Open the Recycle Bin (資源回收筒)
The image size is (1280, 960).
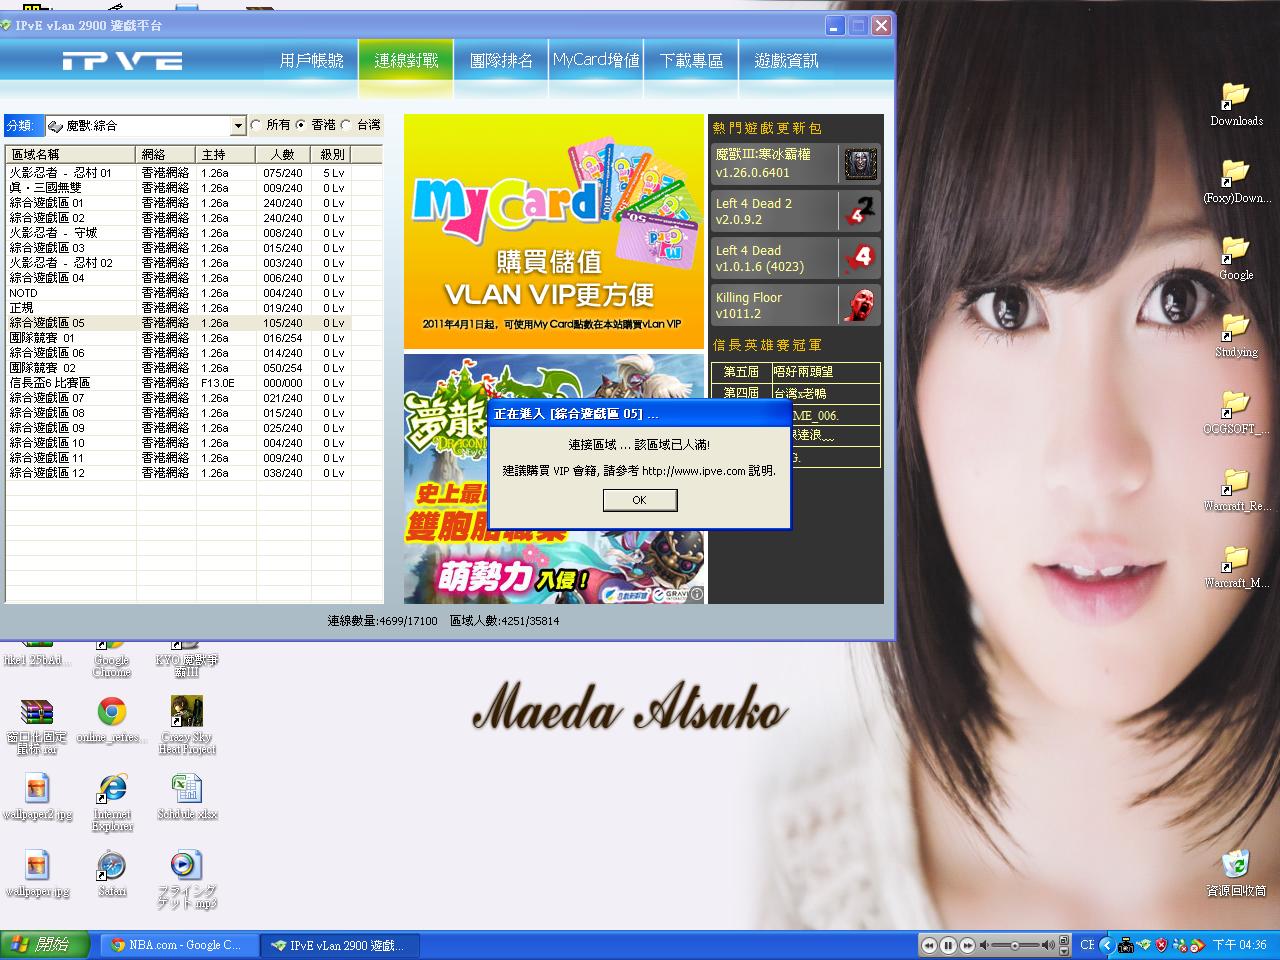tap(1236, 874)
